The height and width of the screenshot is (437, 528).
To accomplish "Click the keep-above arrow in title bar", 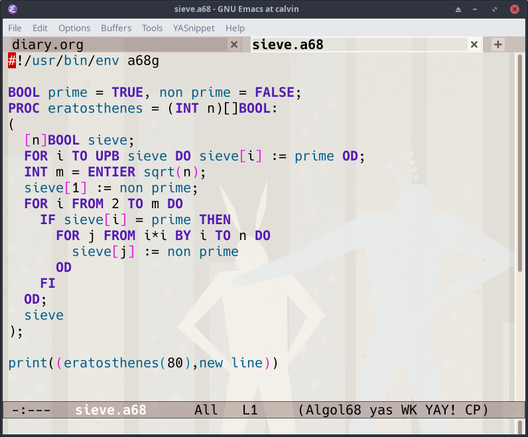I will (x=458, y=9).
